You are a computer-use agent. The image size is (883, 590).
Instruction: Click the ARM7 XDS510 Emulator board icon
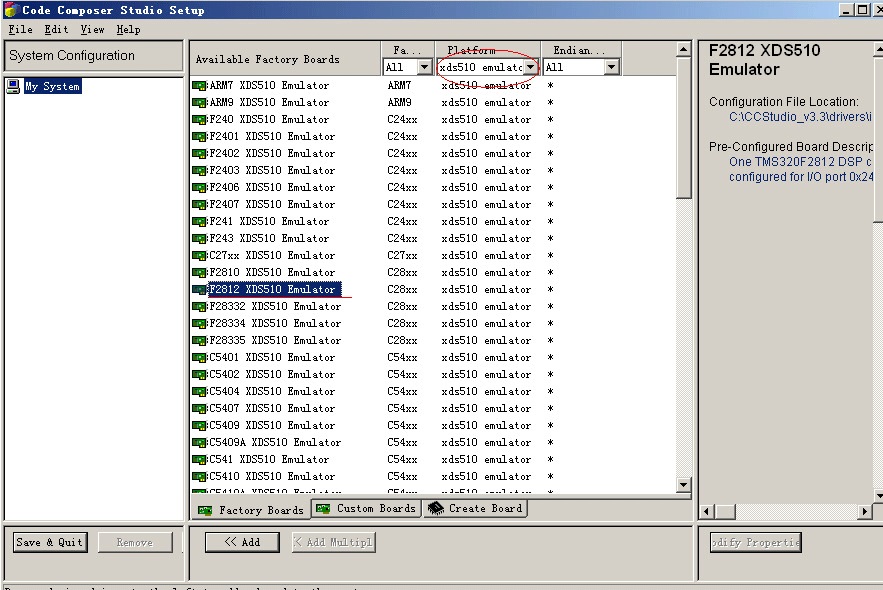[x=199, y=86]
